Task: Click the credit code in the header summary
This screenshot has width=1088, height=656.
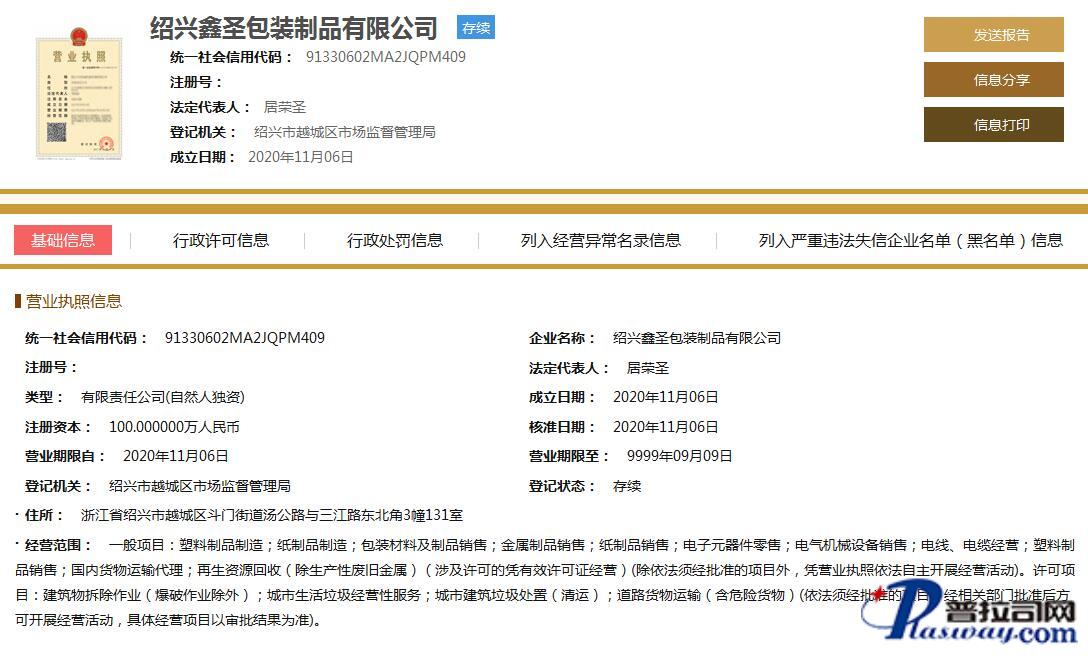Action: pyautogui.click(x=385, y=57)
